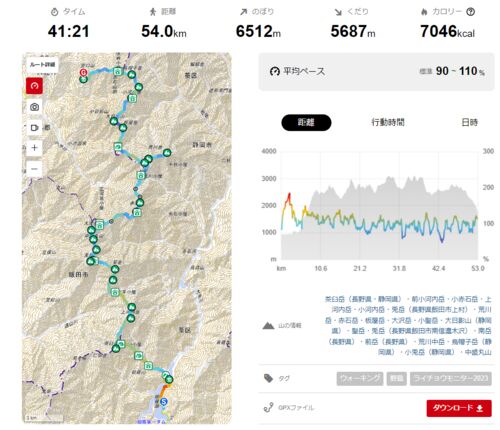
Task: Open the ライチョウモニター2023 tag
Action: tap(451, 379)
